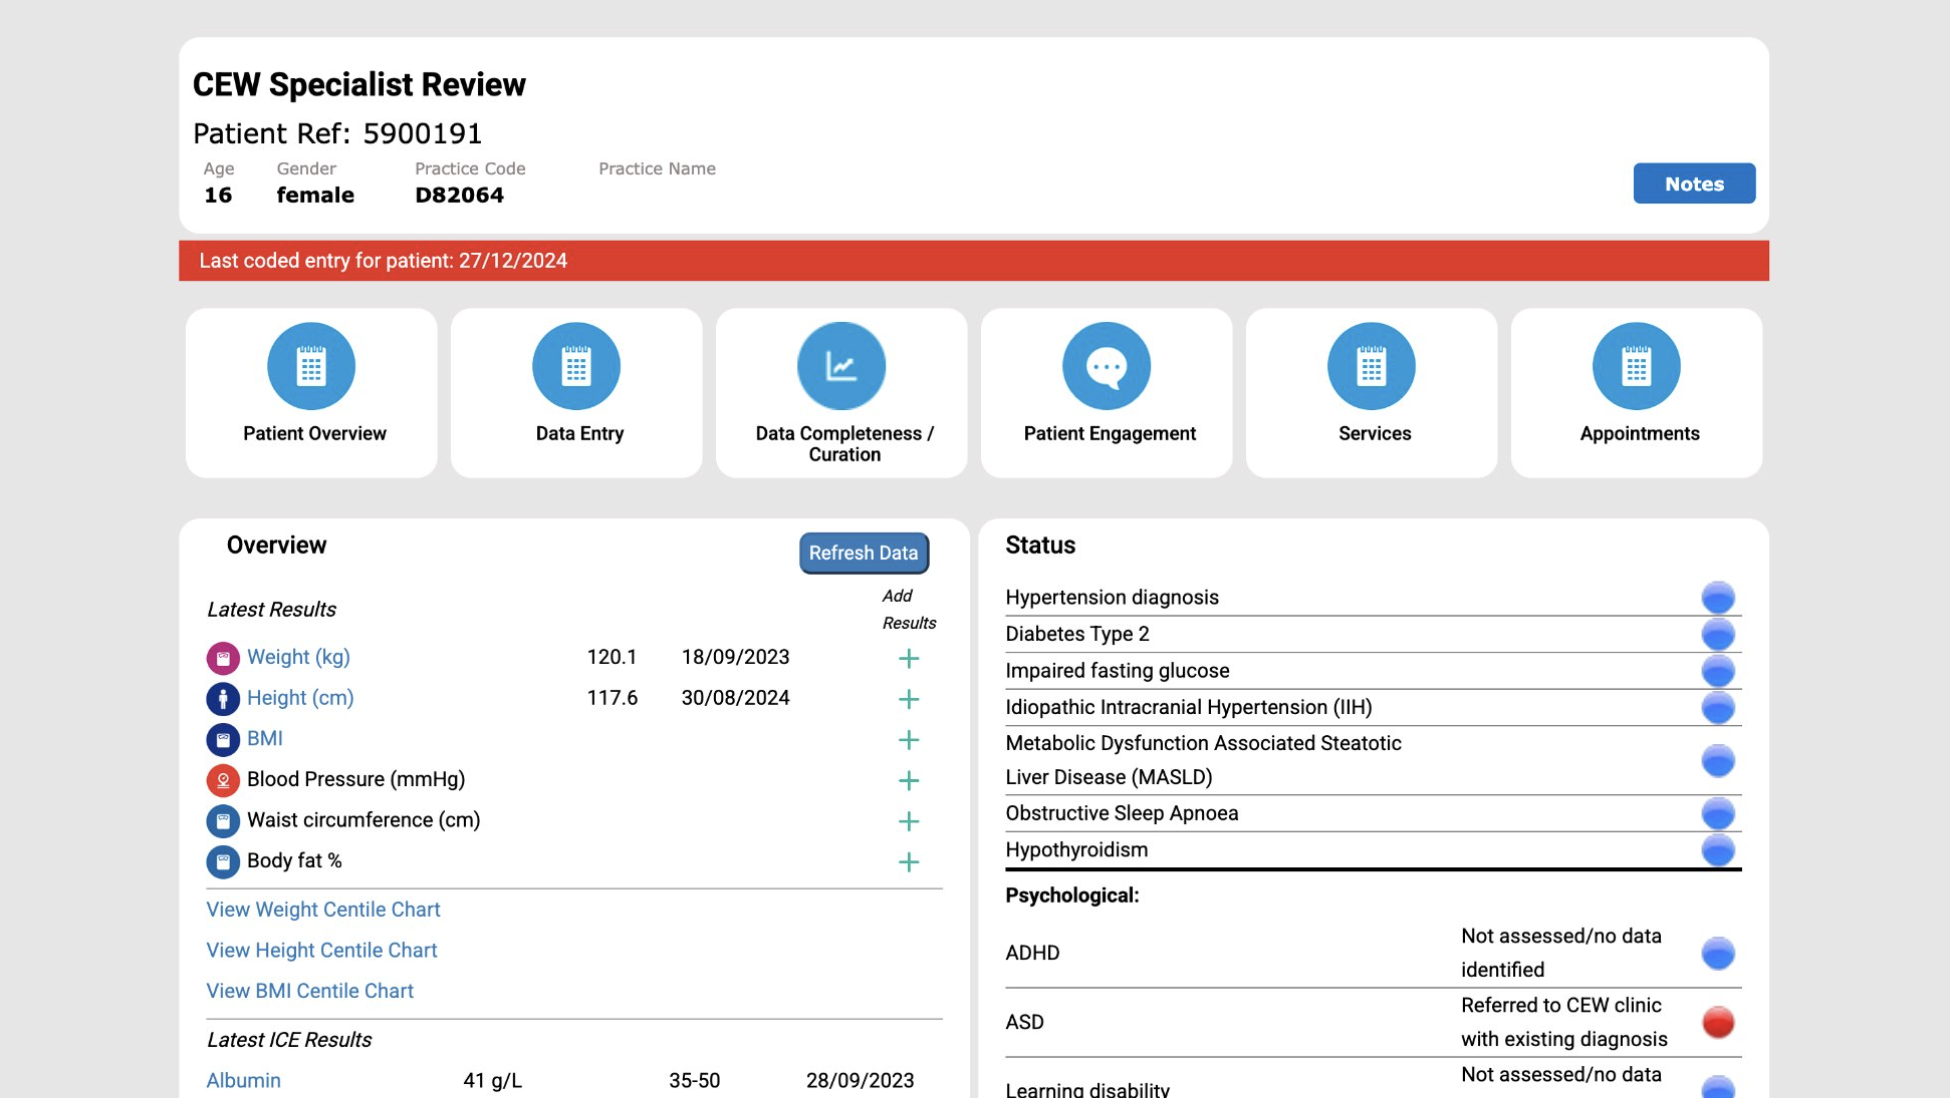Open Data Completeness / Curation chart icon

point(841,366)
